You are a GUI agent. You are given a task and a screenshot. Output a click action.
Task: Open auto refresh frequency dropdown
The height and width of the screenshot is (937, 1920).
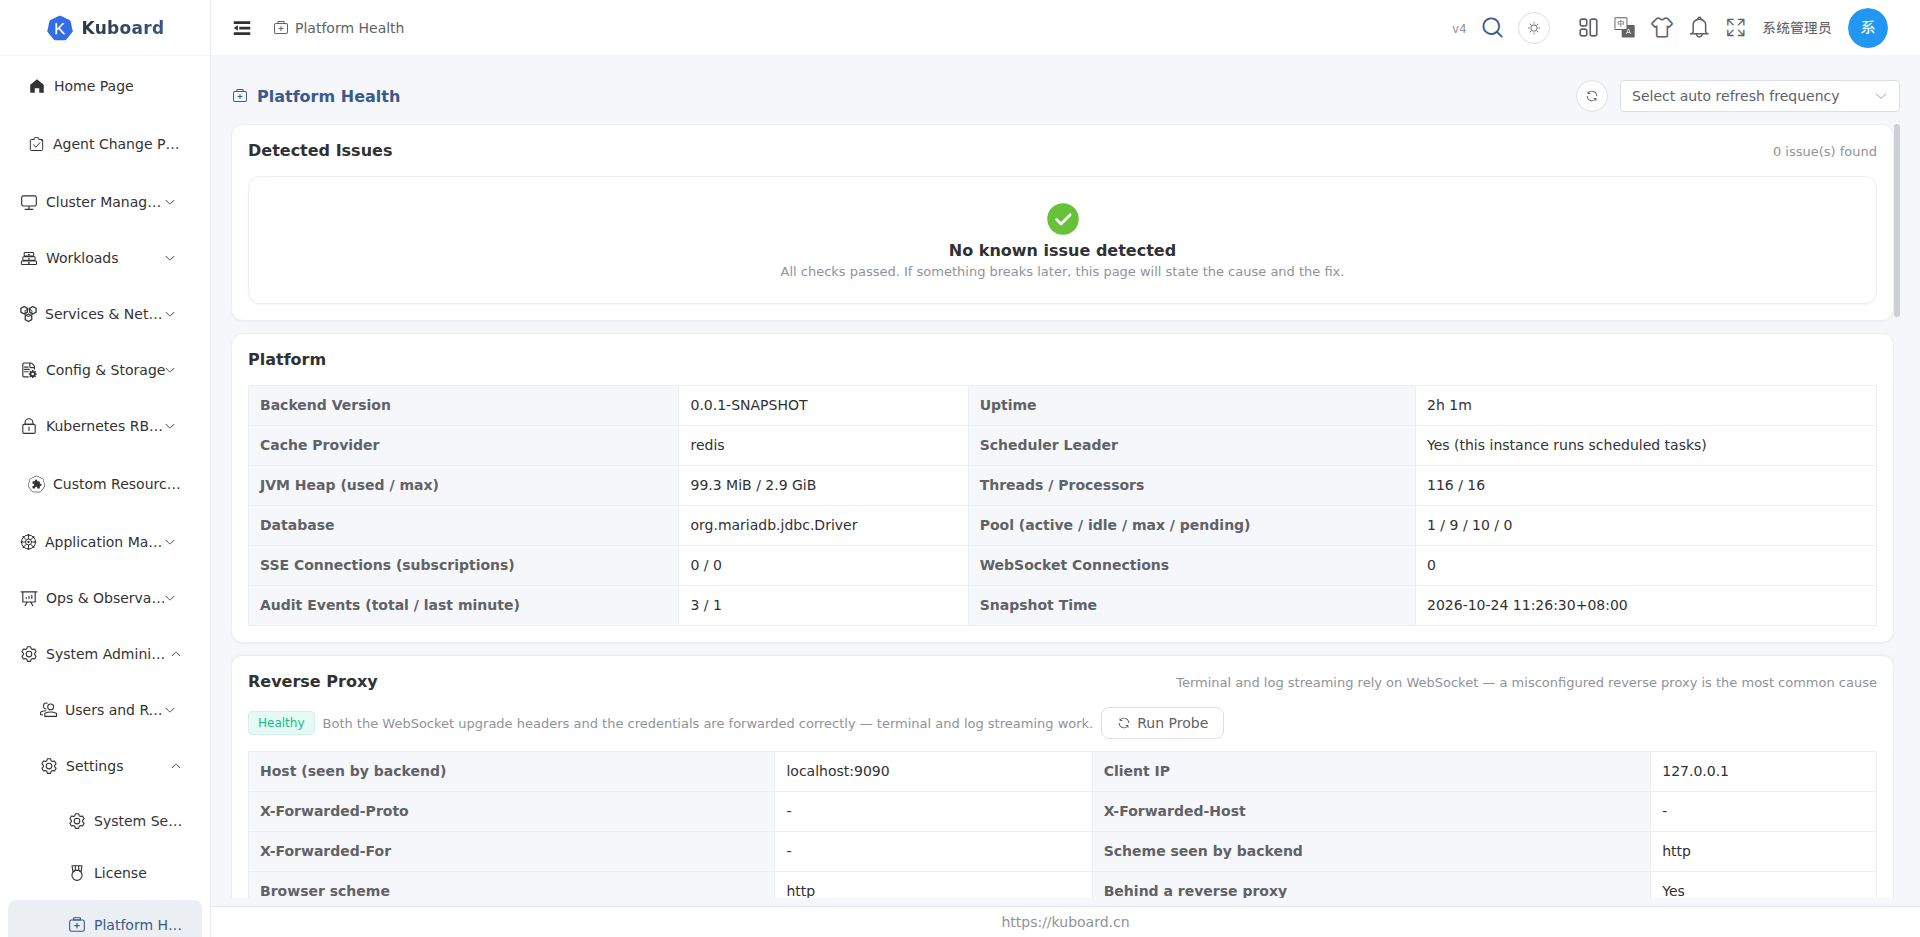(1759, 96)
